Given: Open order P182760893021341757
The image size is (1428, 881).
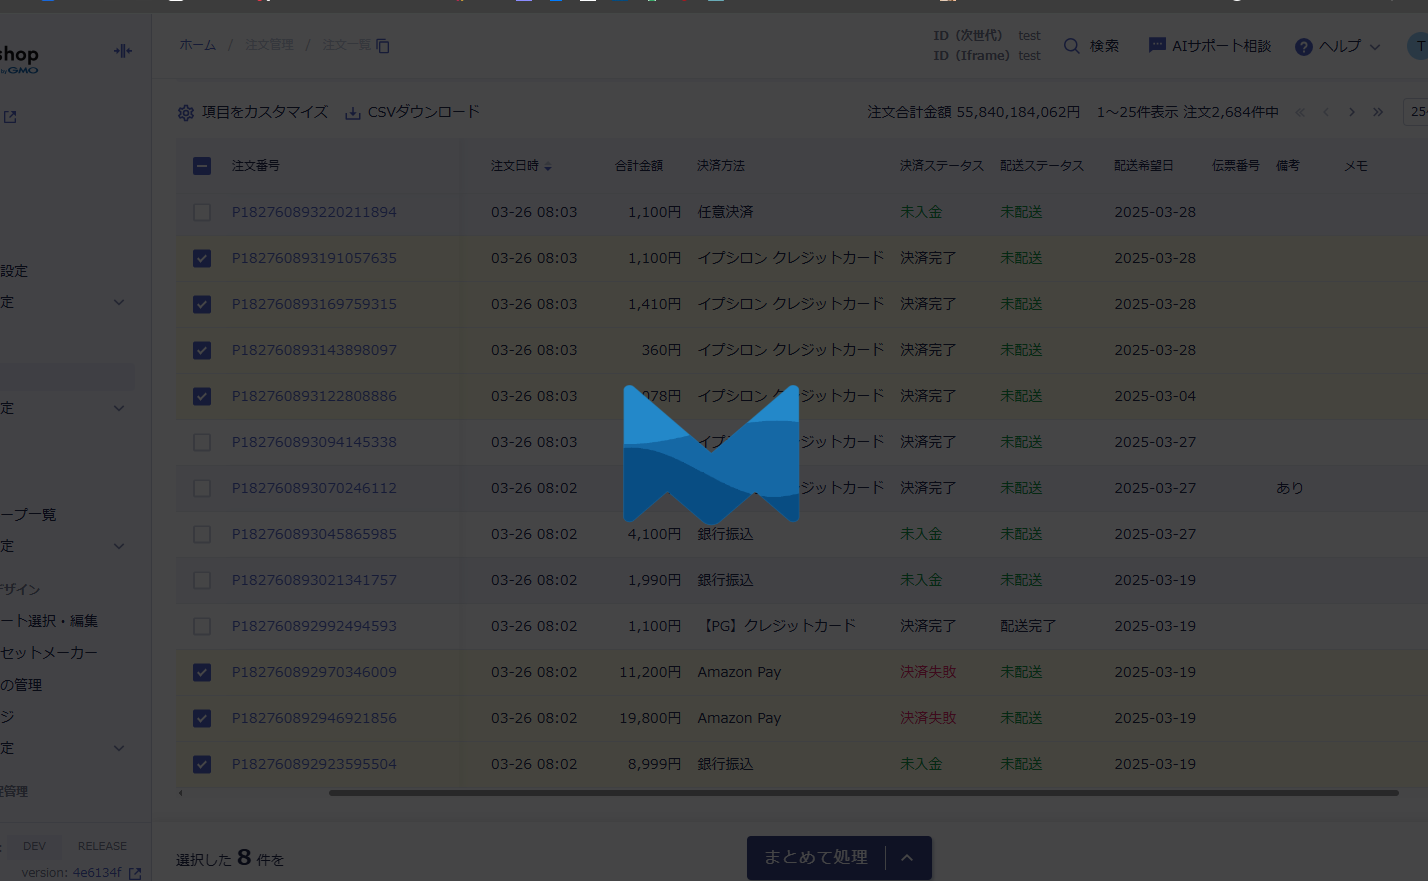Looking at the screenshot, I should click(x=314, y=580).
